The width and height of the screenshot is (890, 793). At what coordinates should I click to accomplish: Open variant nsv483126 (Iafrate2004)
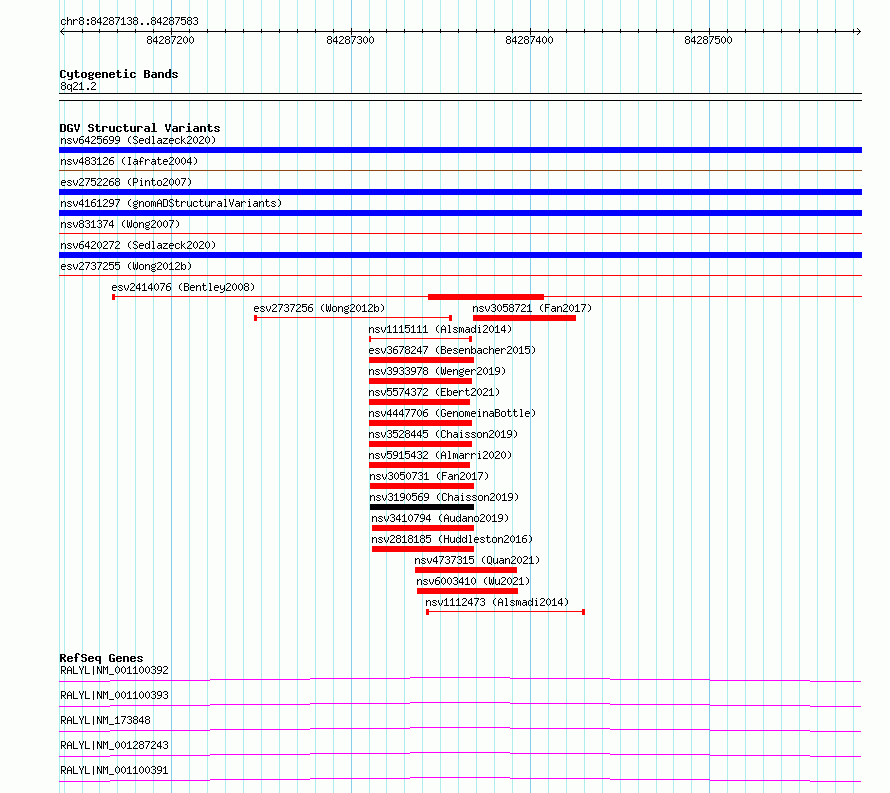point(129,161)
